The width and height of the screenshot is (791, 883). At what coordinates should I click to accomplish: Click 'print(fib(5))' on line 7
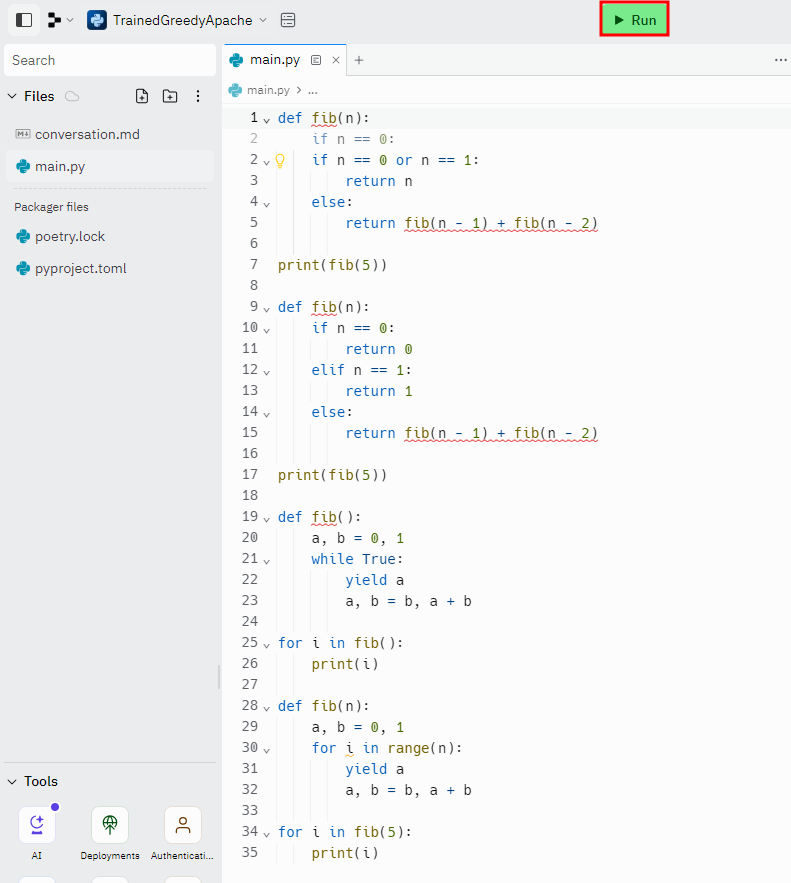(x=332, y=265)
